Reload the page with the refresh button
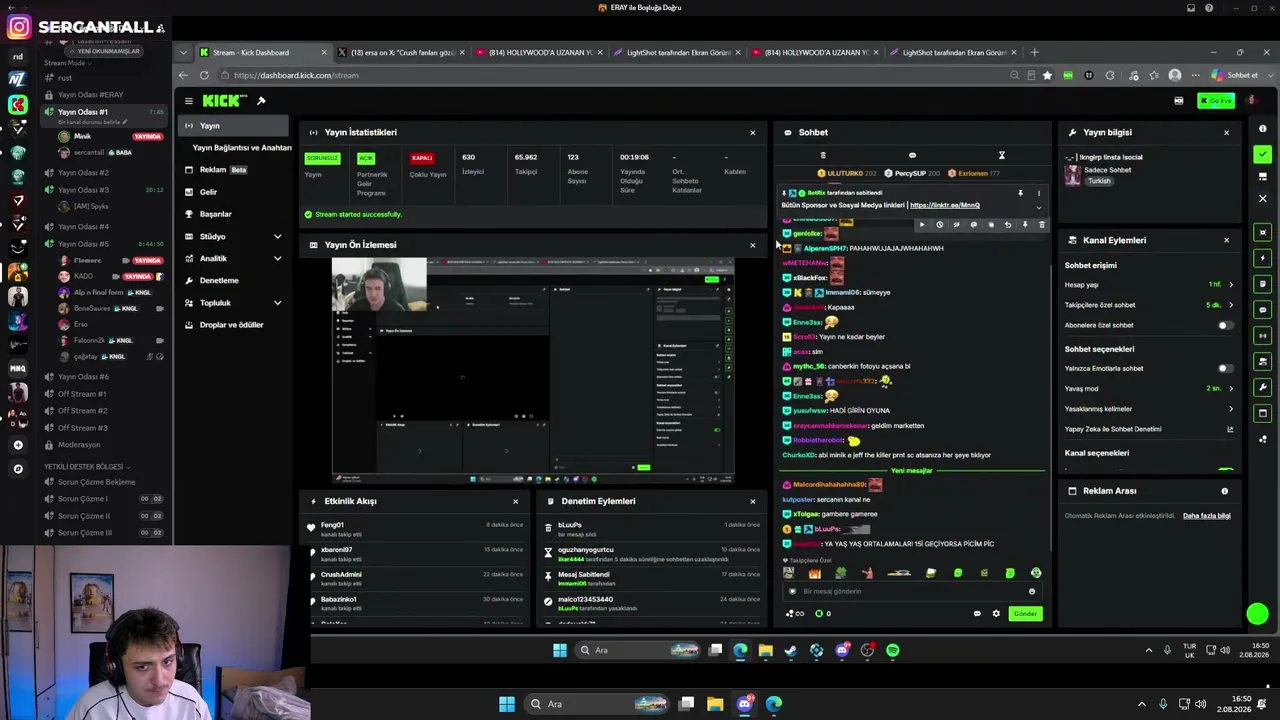1280x720 pixels. 204,75
